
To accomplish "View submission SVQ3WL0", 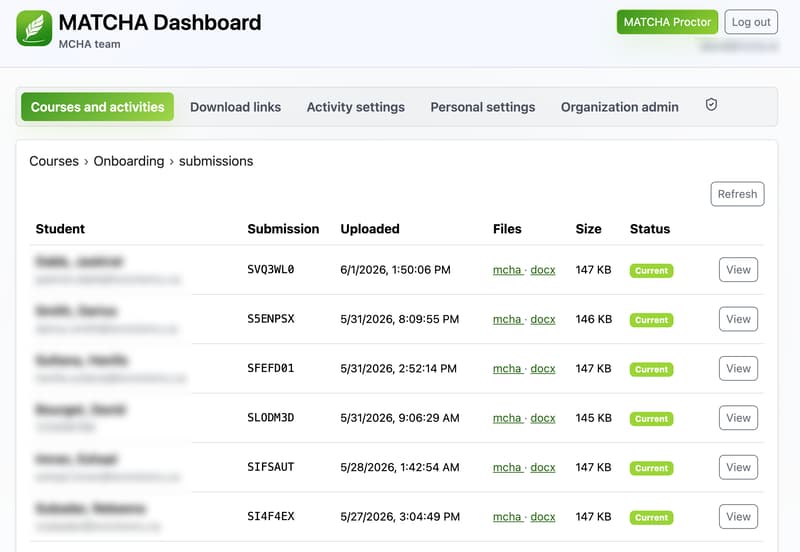I will pos(738,269).
